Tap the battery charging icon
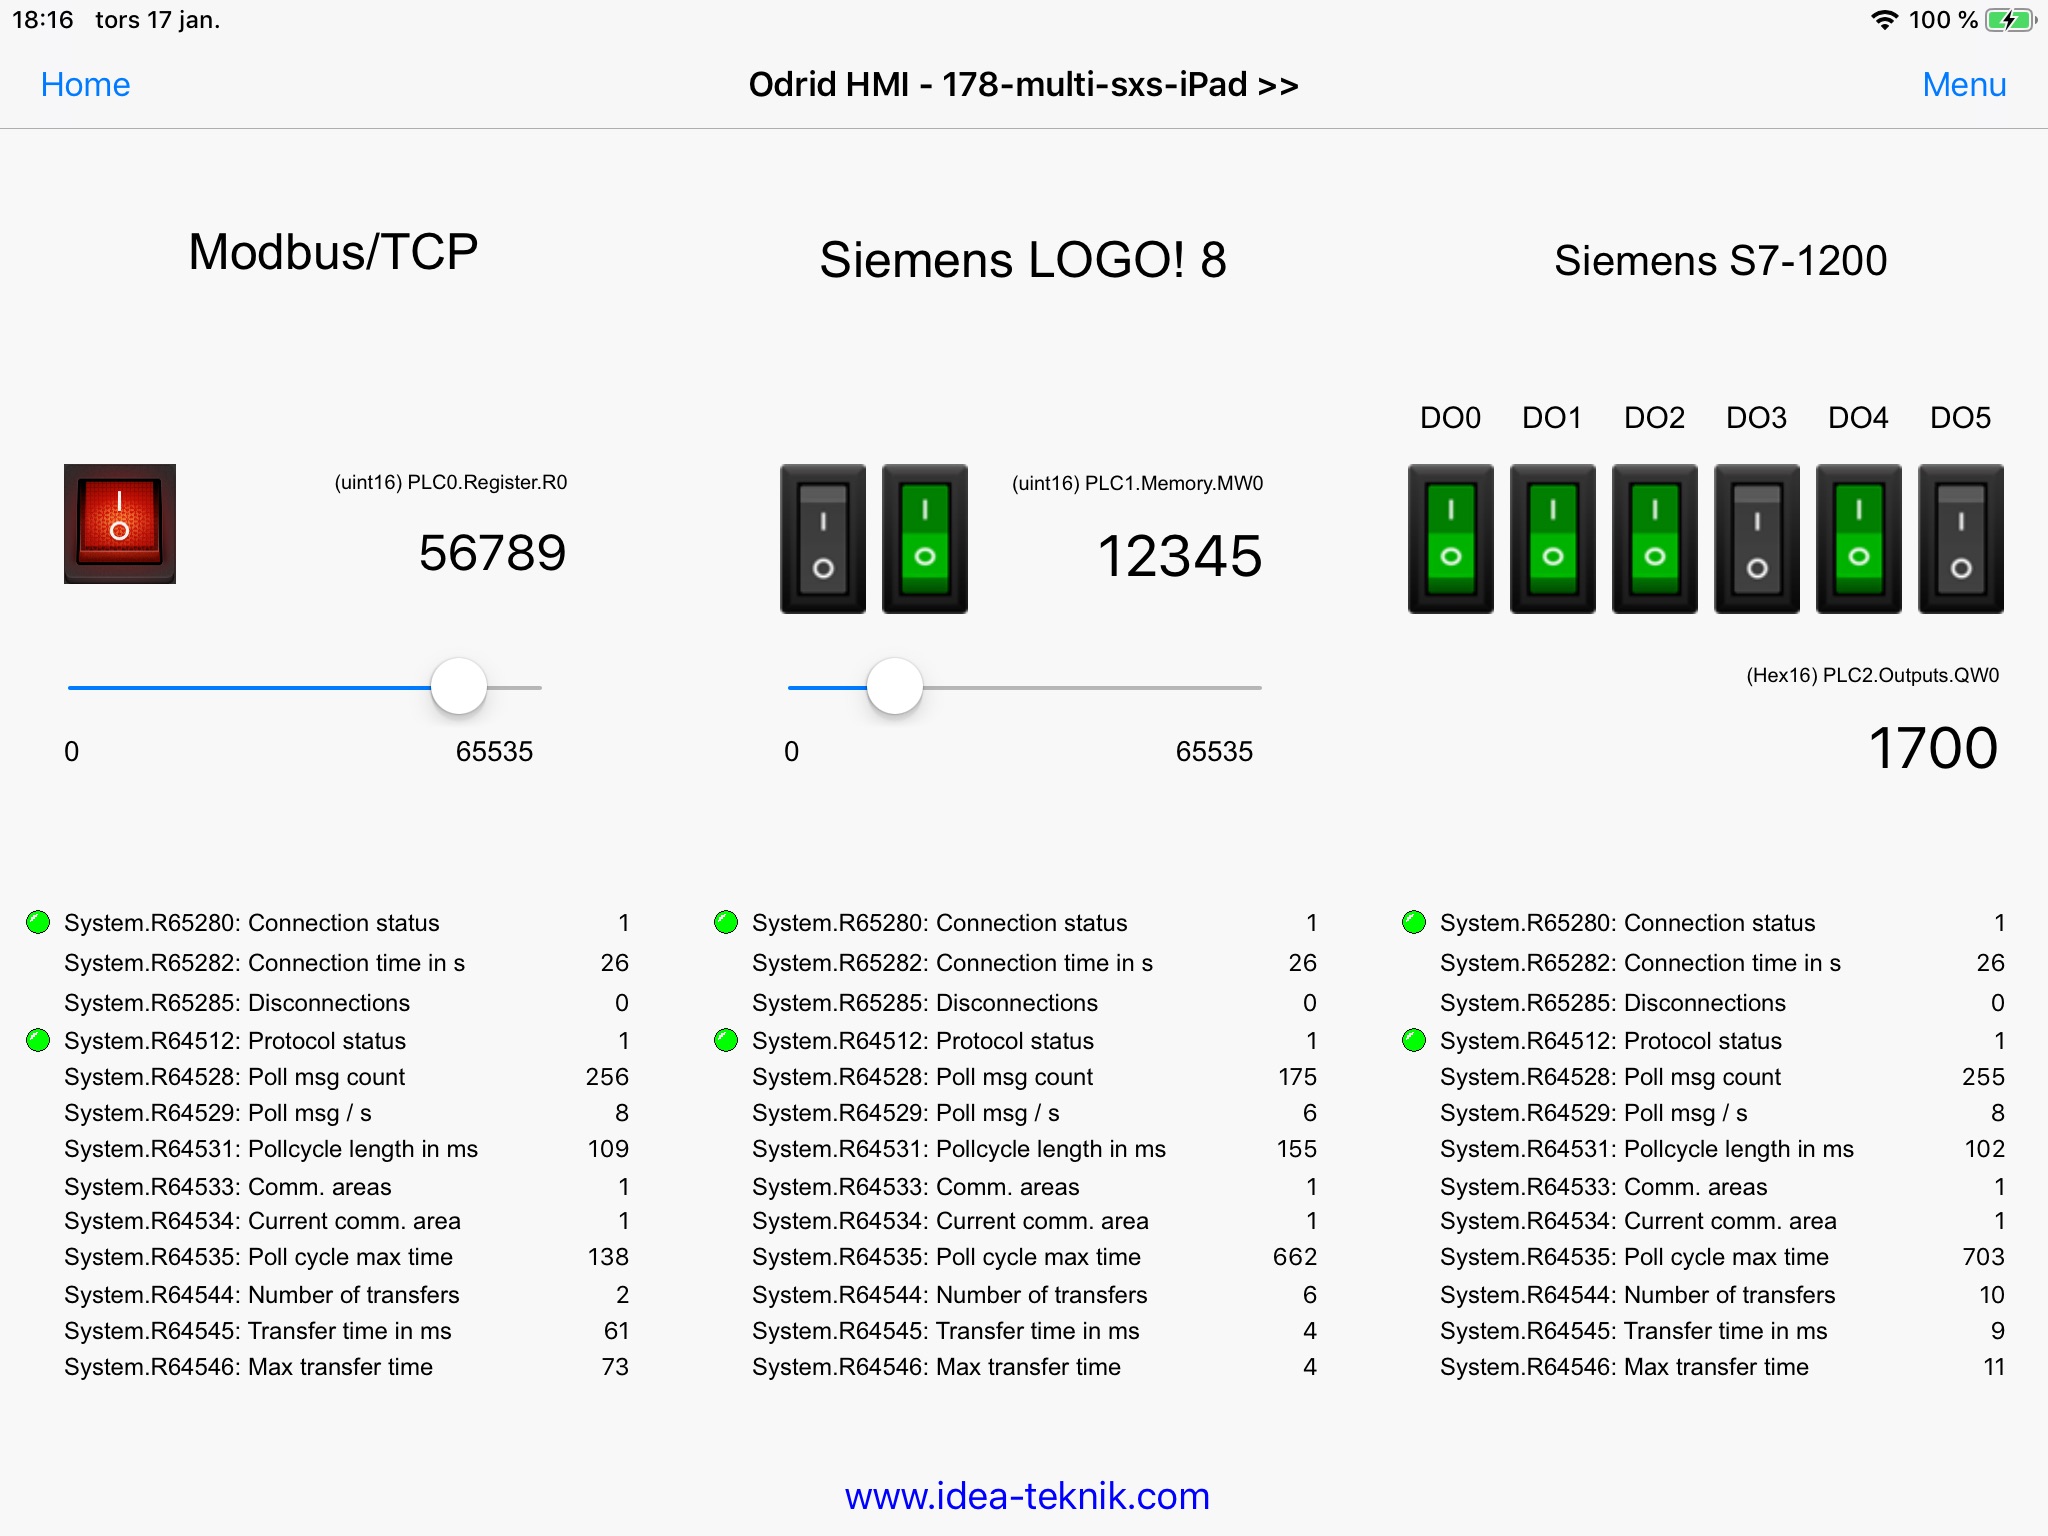This screenshot has width=2048, height=1536. [2010, 20]
